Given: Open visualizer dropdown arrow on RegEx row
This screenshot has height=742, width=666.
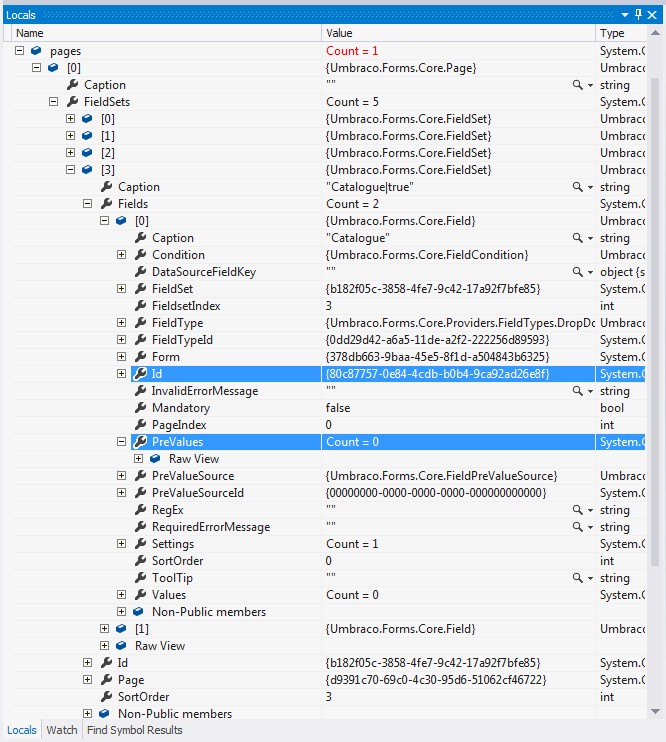Looking at the screenshot, I should pyautogui.click(x=590, y=510).
